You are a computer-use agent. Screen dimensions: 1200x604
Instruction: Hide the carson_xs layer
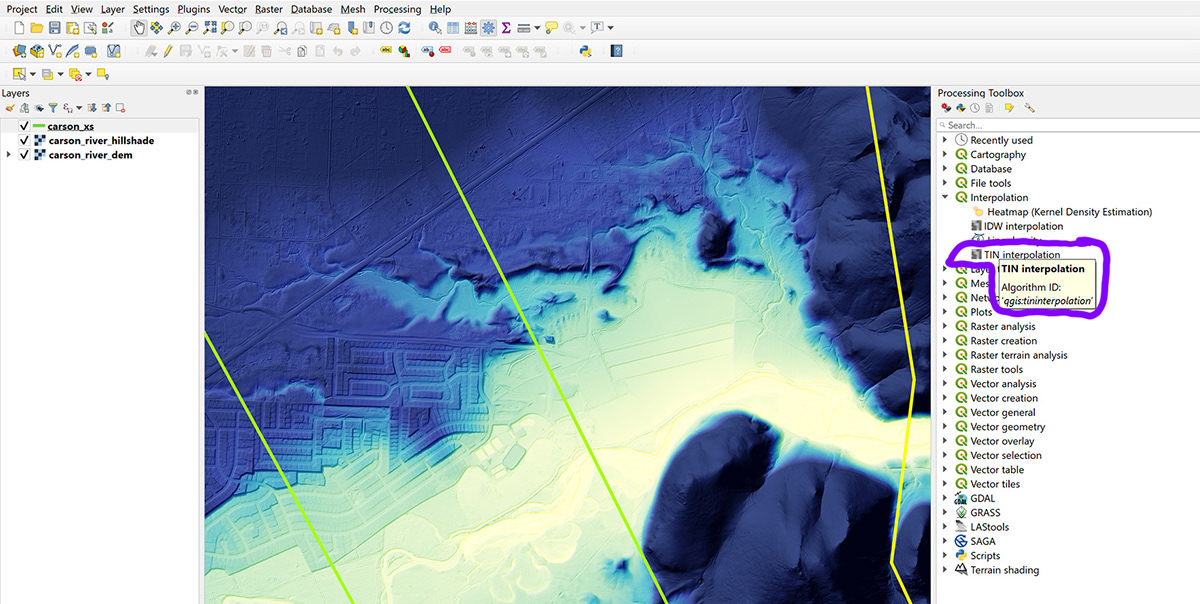tap(24, 125)
